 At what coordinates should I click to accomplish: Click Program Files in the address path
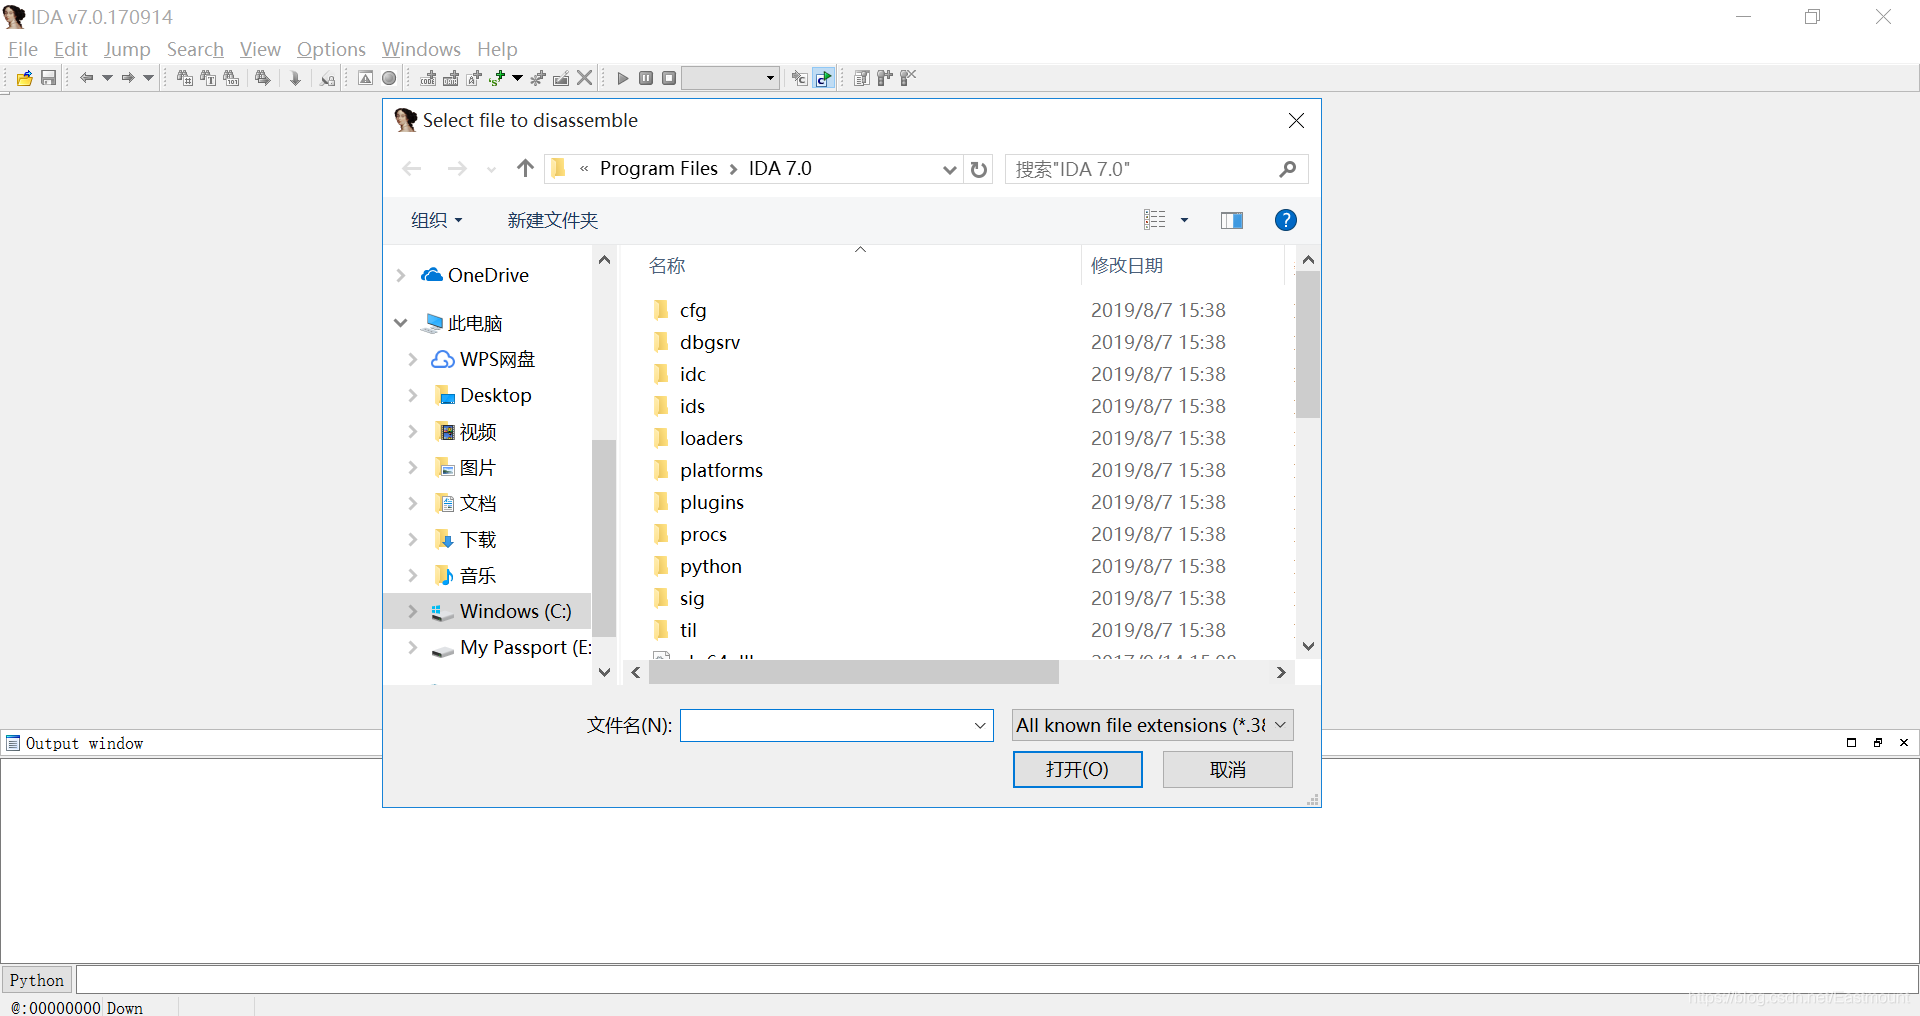[658, 168]
